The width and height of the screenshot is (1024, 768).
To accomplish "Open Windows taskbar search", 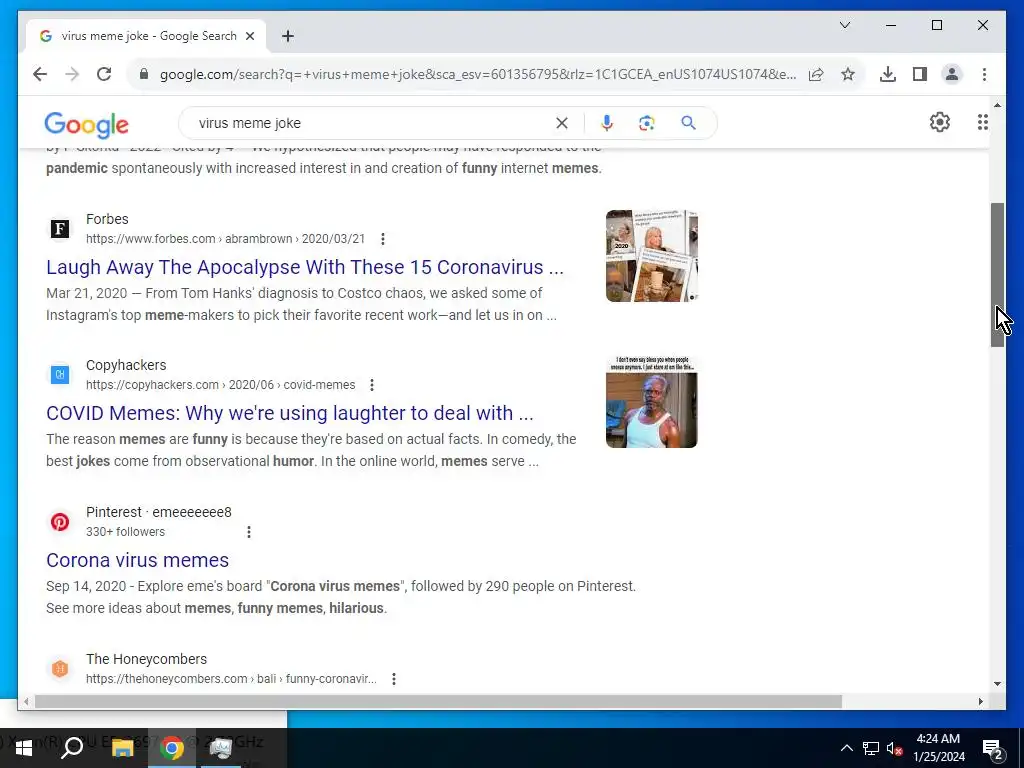I will [72, 748].
